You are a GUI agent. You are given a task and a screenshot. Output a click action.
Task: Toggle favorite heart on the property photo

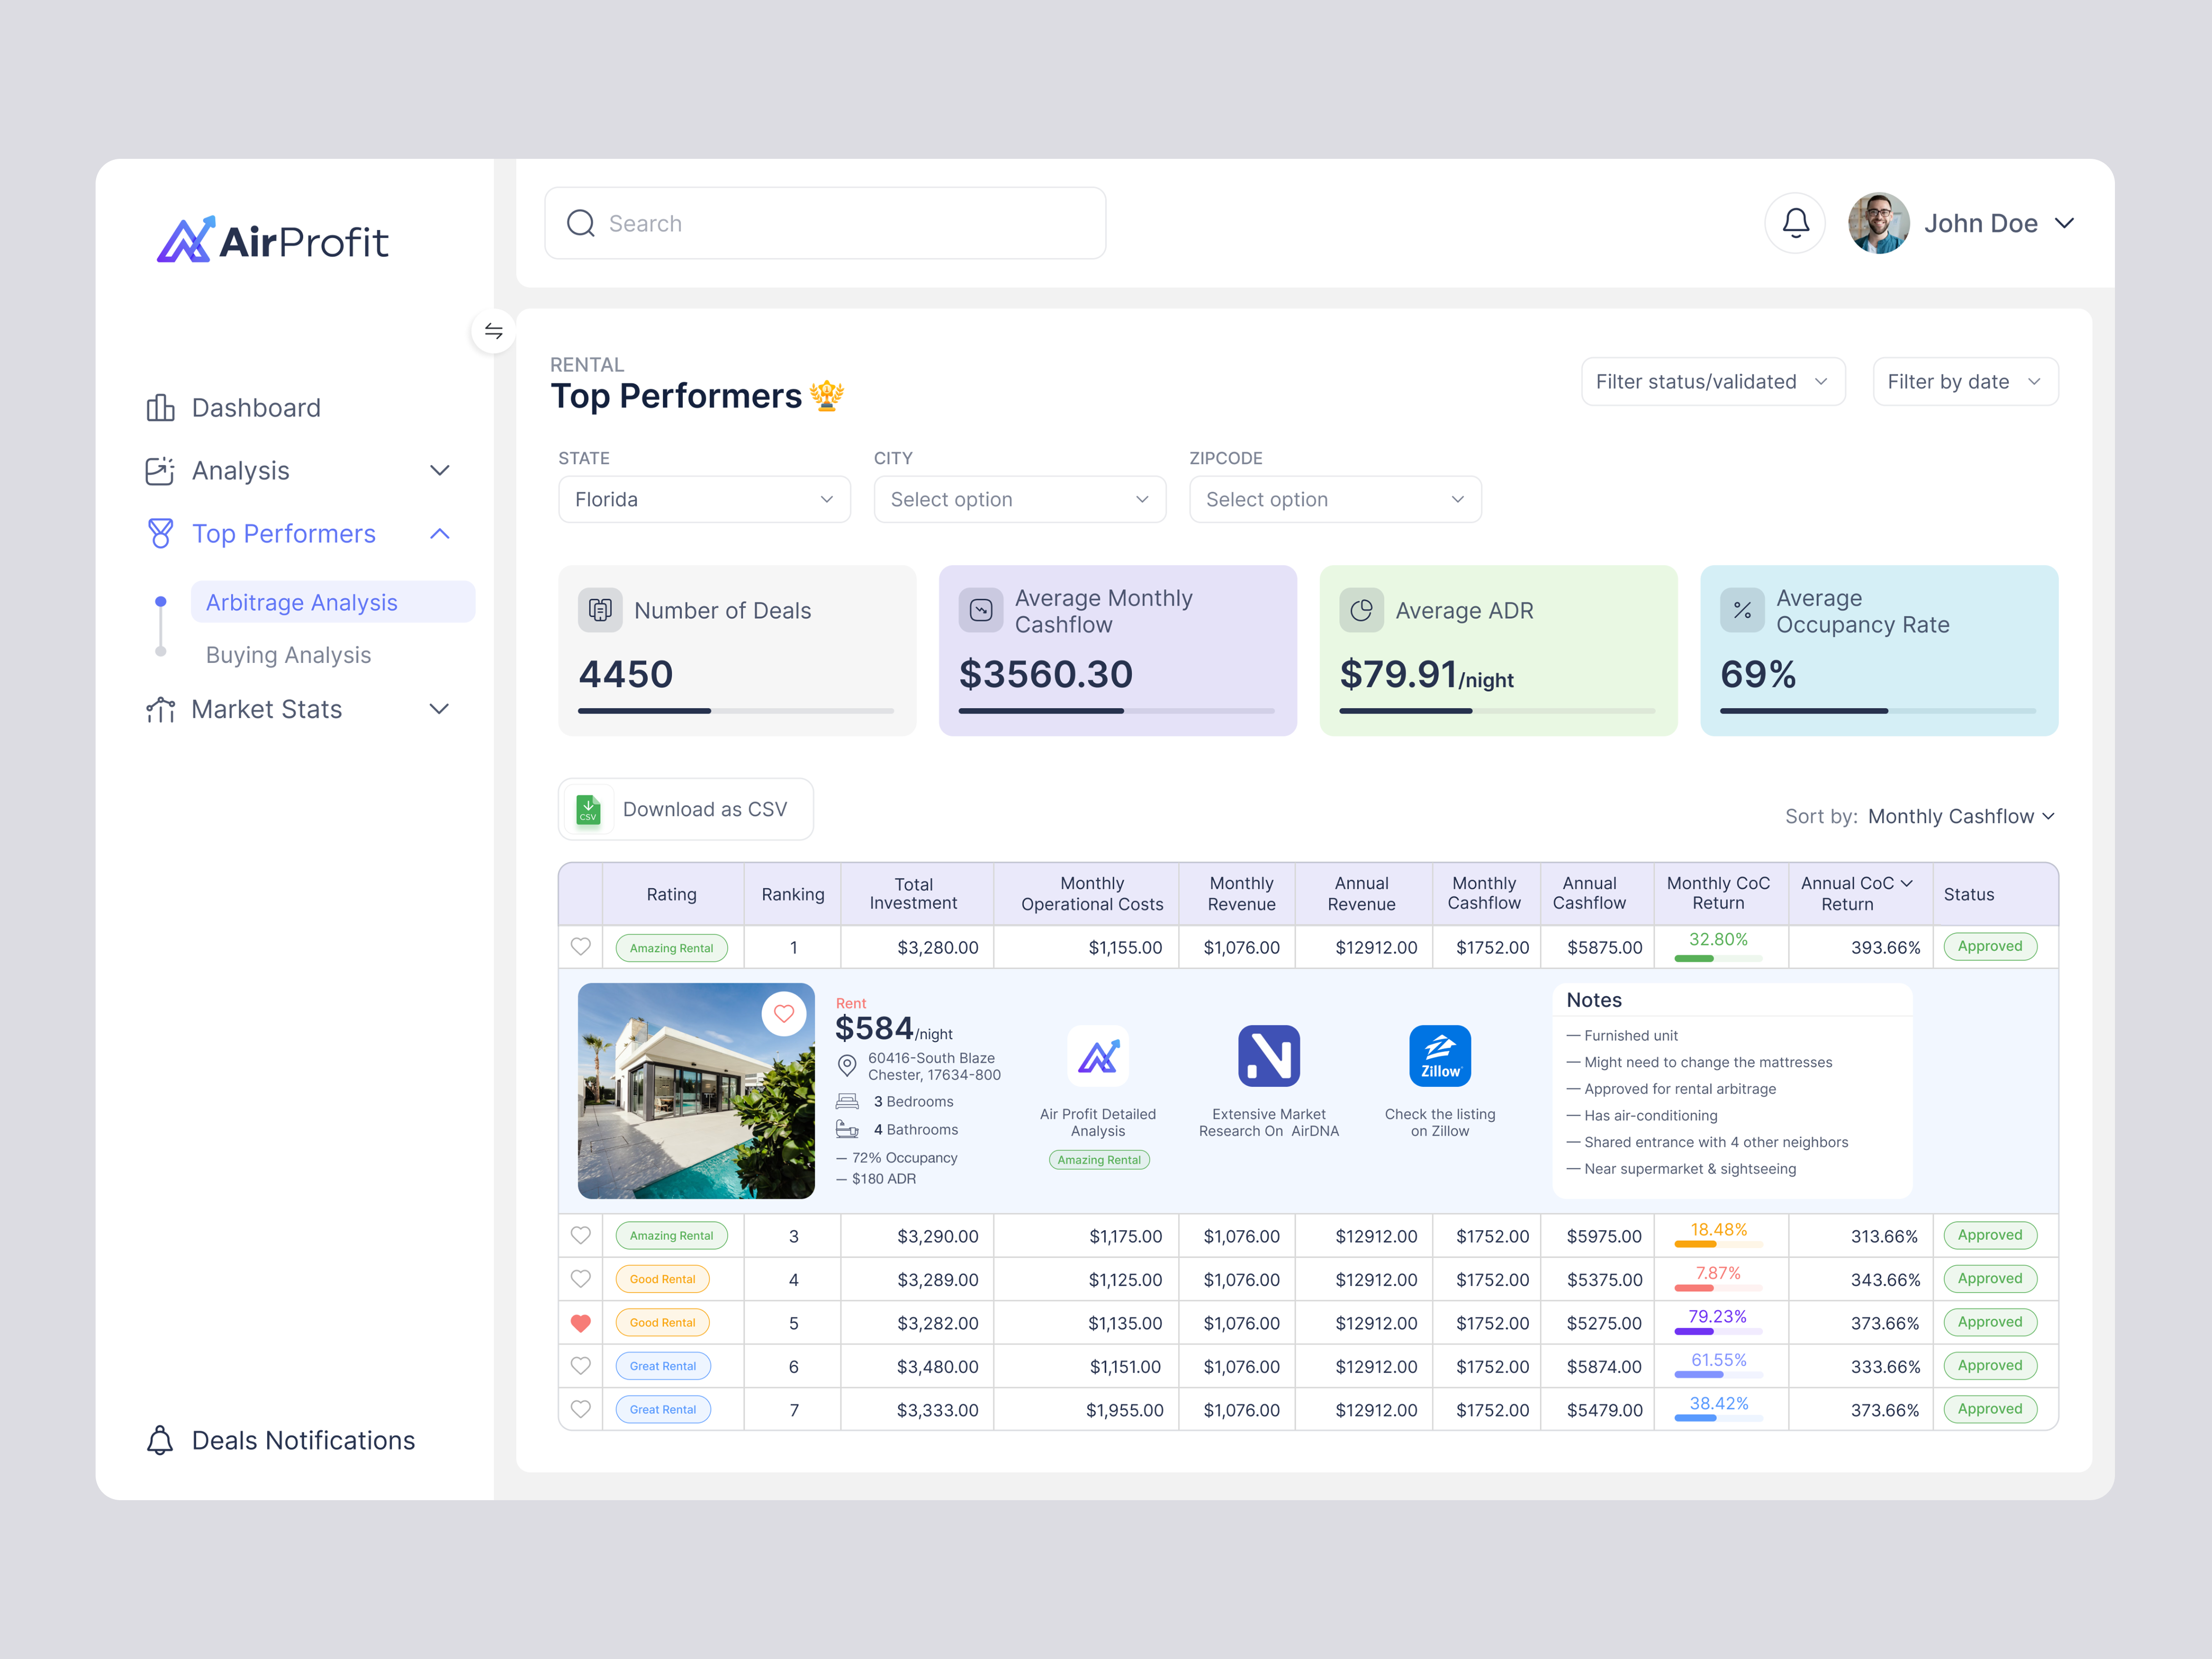784,1013
